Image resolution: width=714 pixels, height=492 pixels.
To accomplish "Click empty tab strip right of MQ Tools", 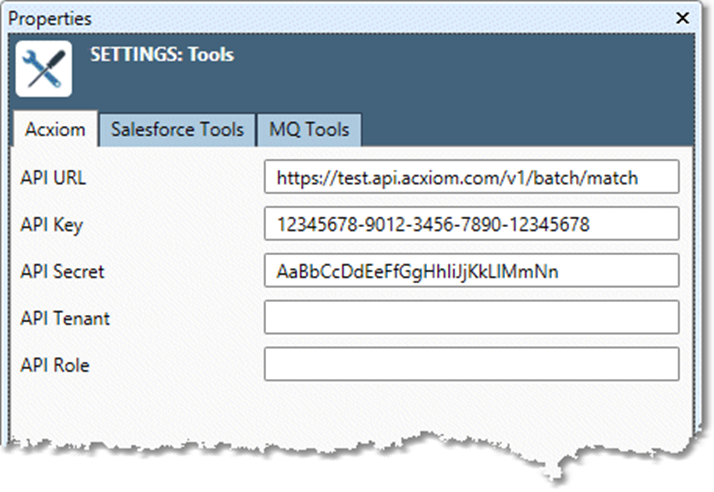I will click(520, 129).
